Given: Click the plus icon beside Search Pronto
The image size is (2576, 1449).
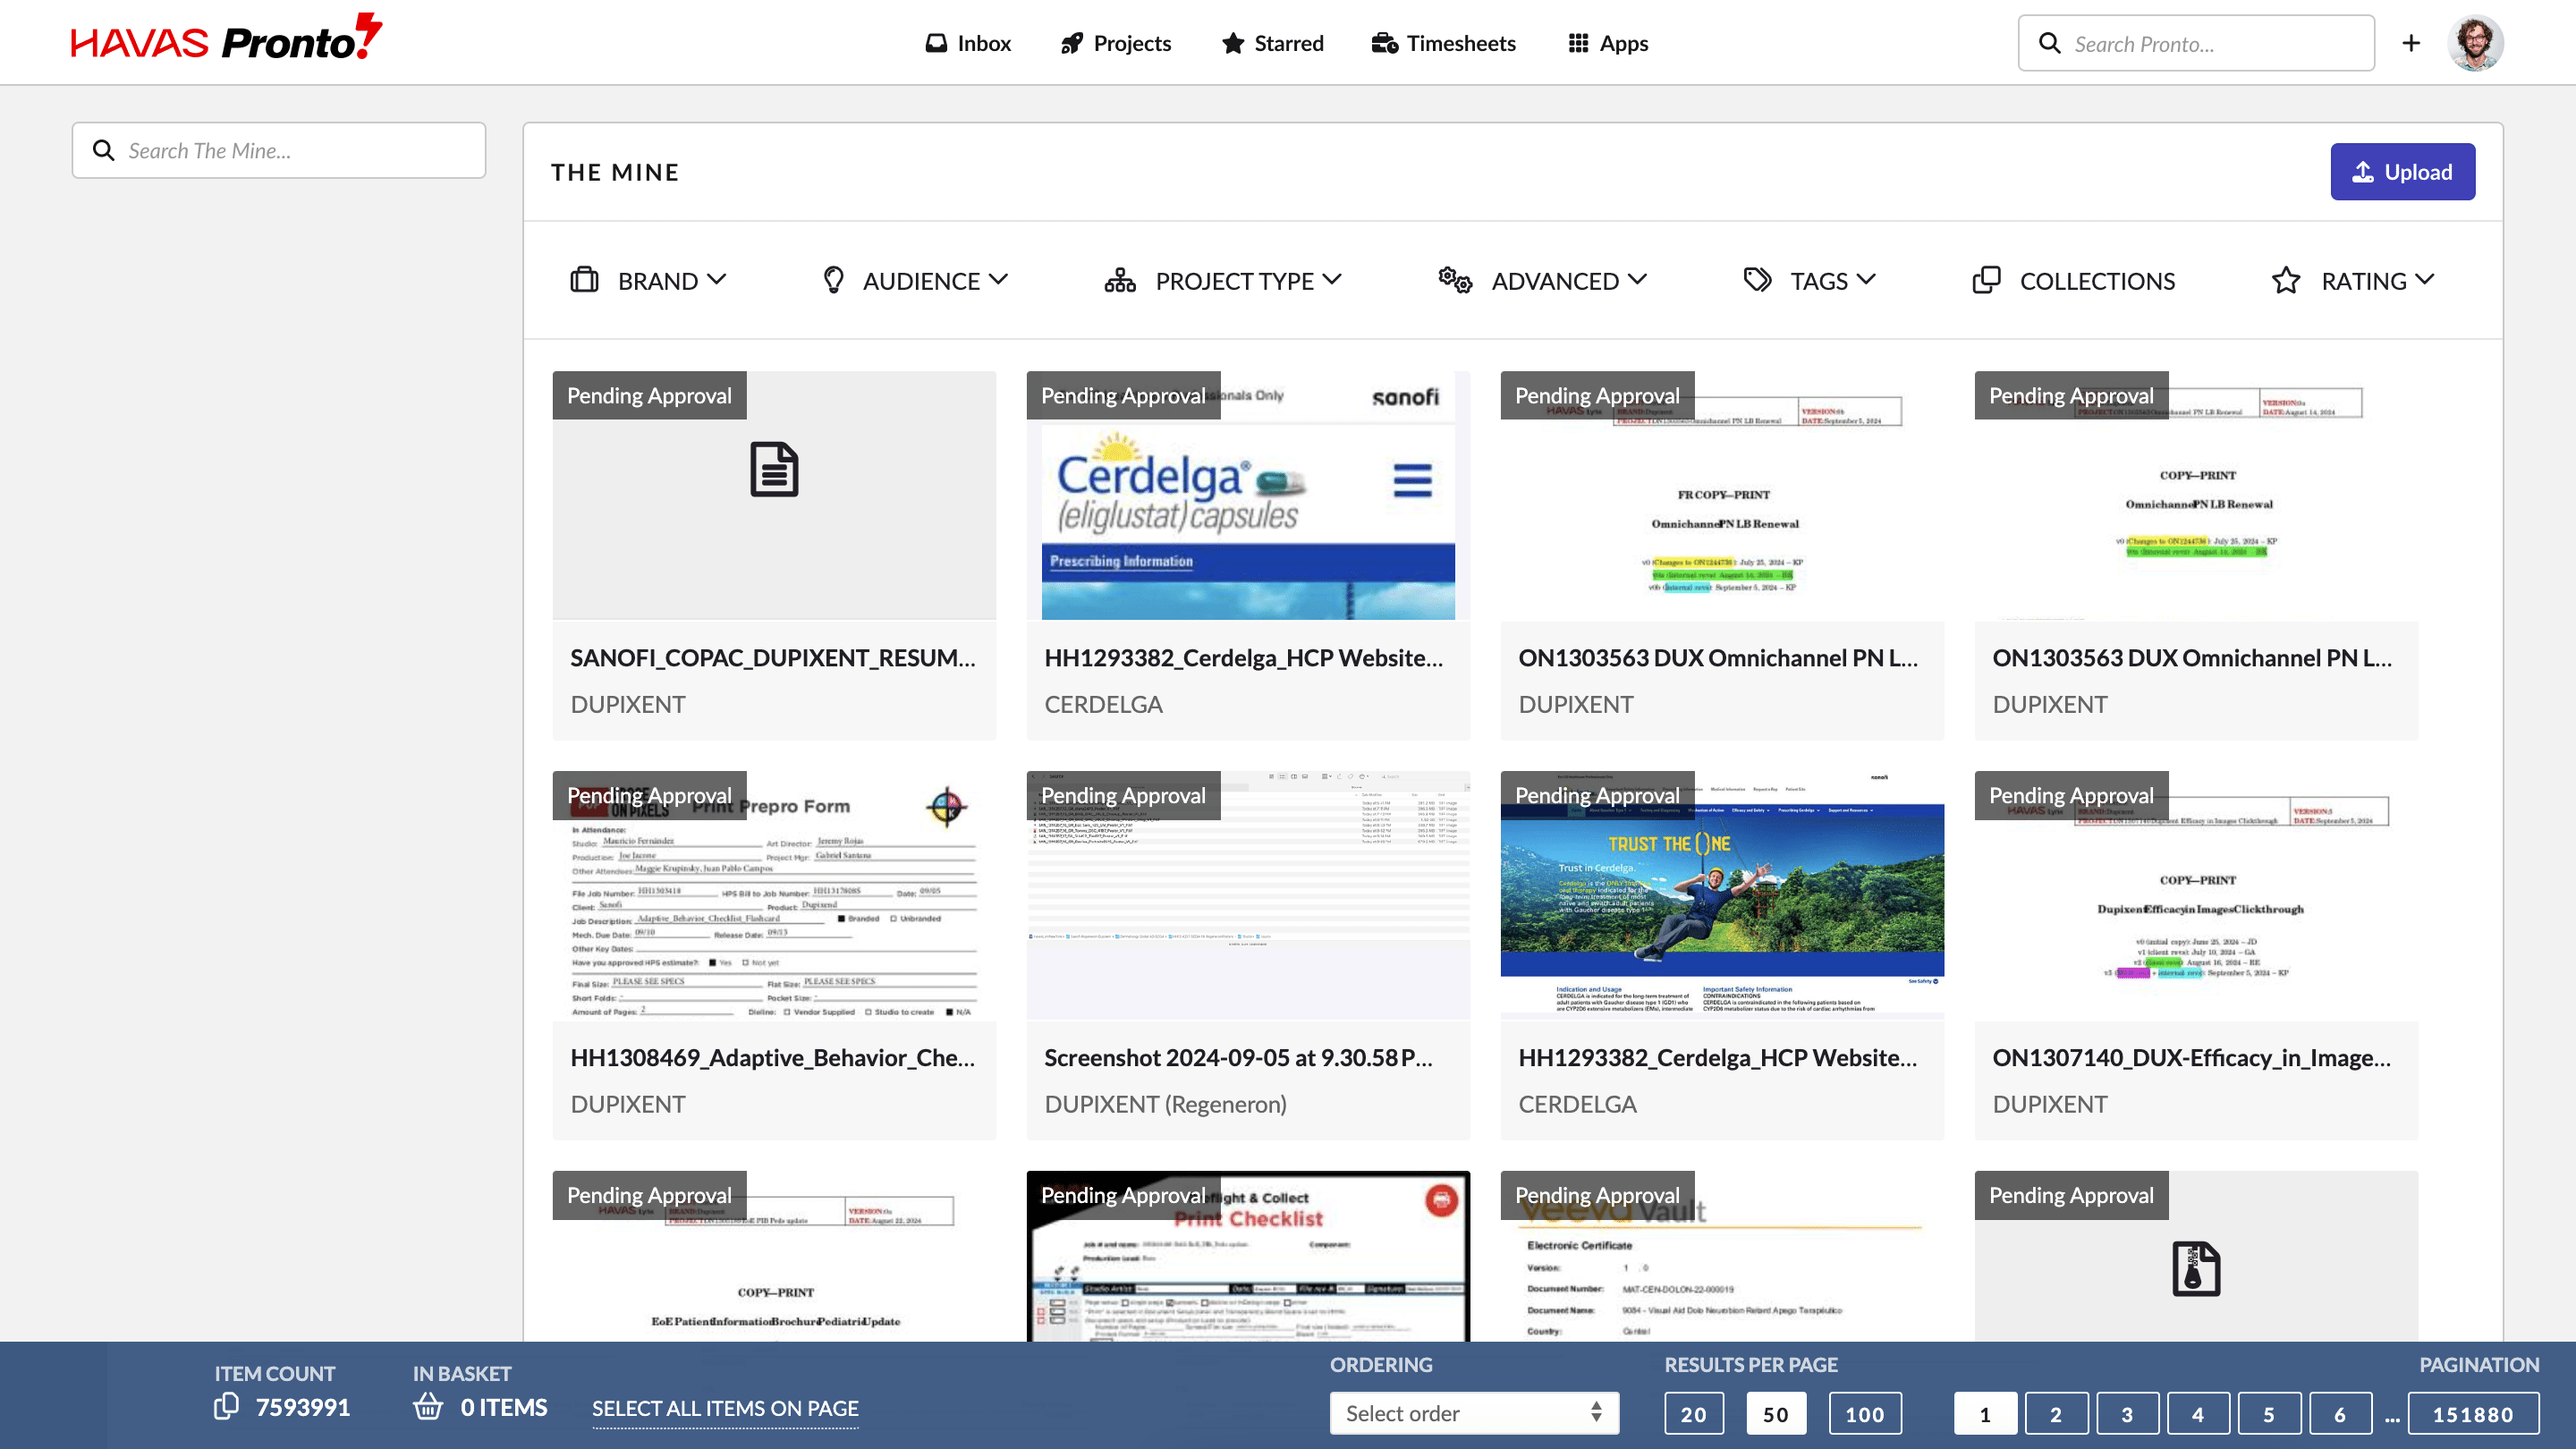Looking at the screenshot, I should [2411, 43].
